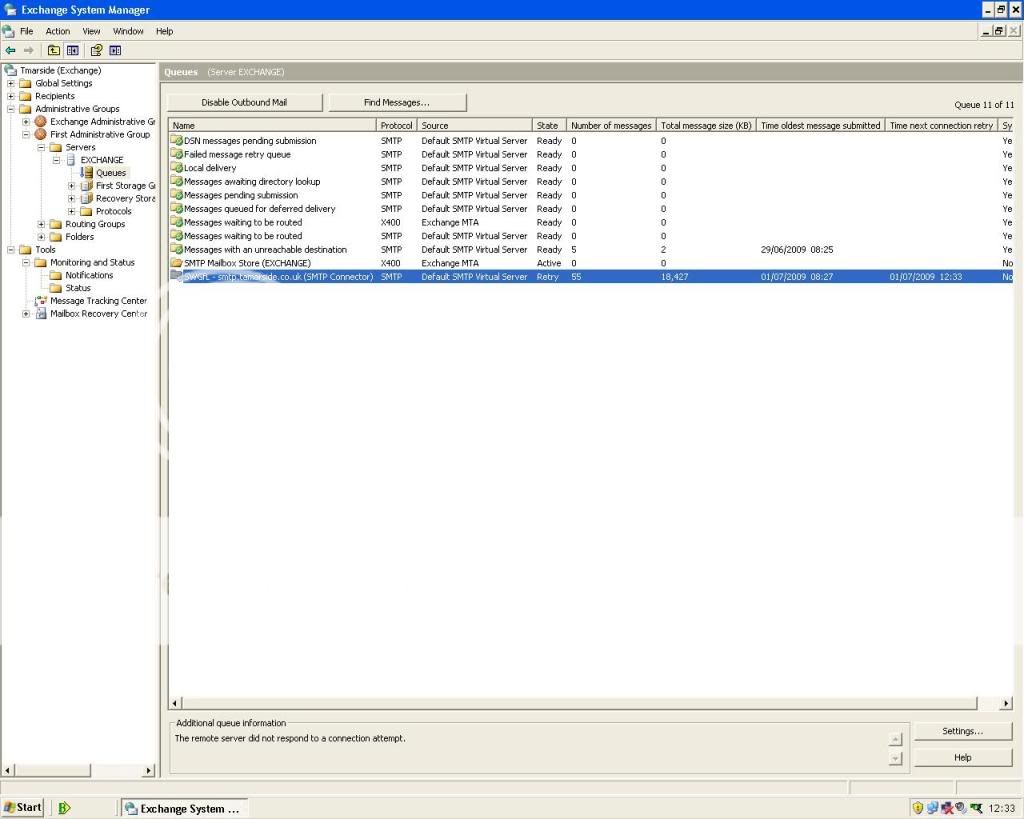Click the Find Messages... button
The height and width of the screenshot is (819, 1024).
(x=397, y=102)
